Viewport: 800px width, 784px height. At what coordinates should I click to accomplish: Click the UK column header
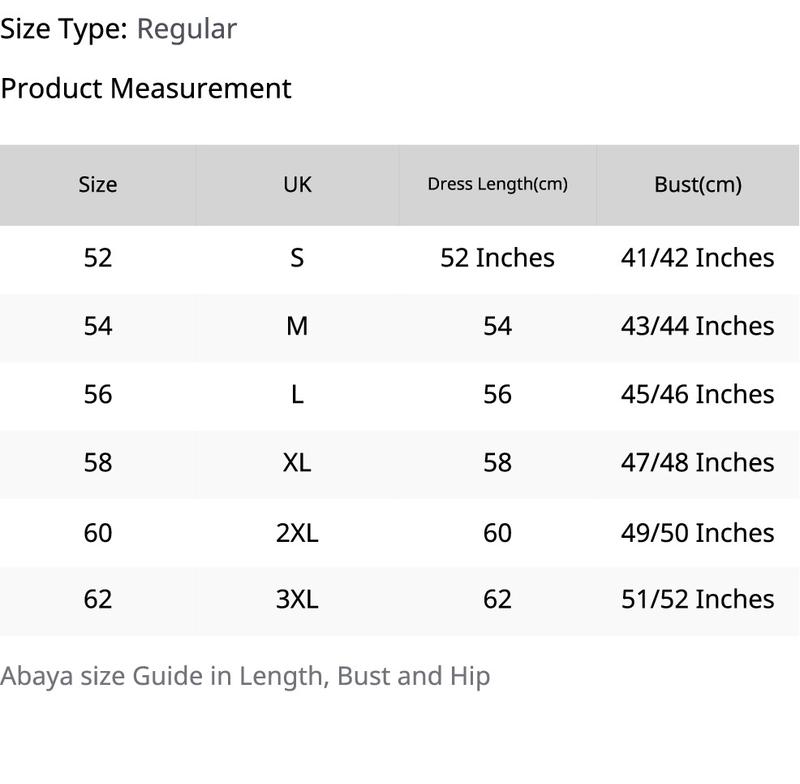(x=297, y=184)
